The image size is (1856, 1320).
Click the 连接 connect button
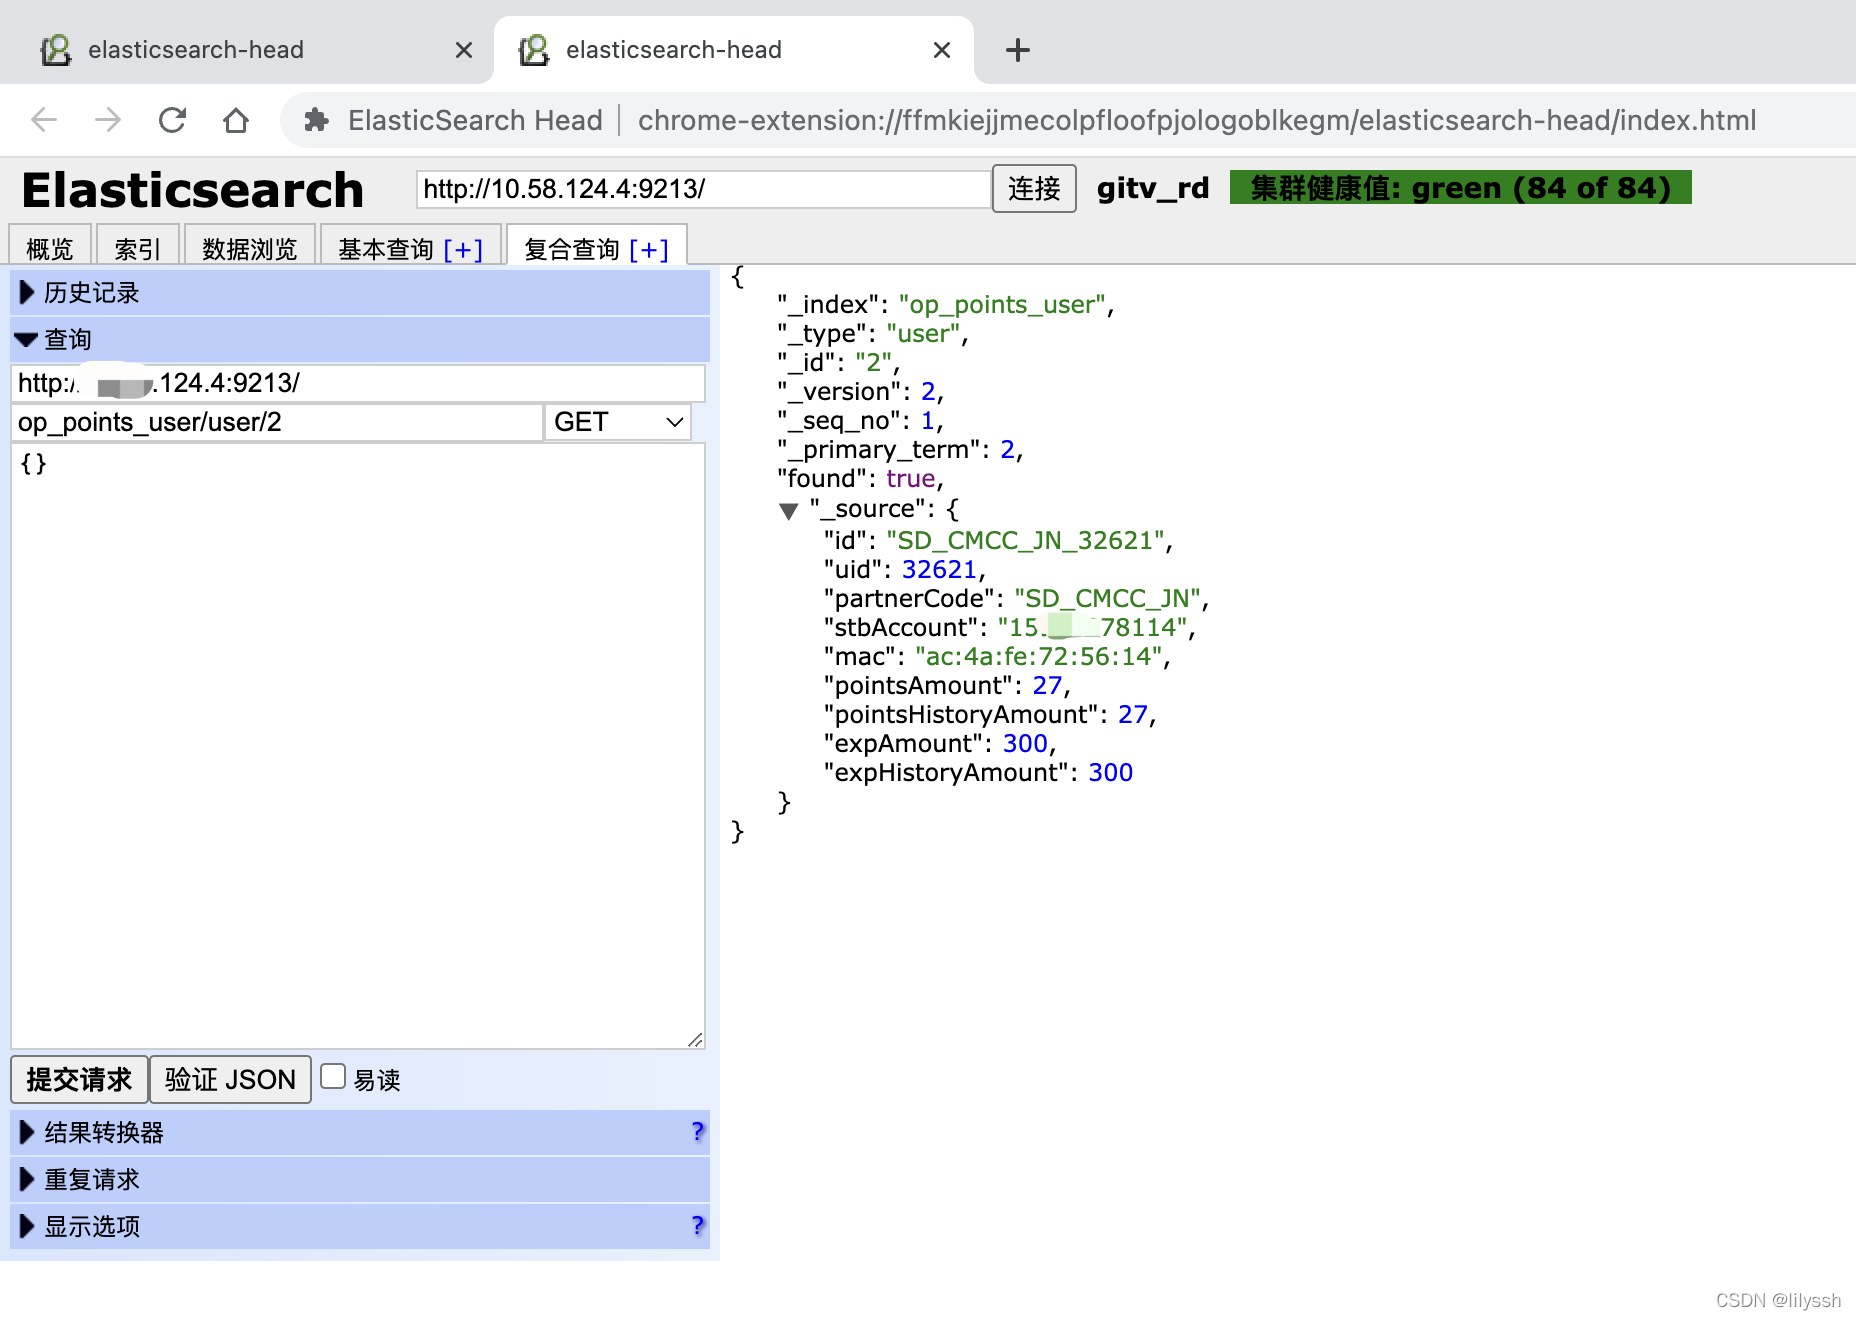point(1034,188)
